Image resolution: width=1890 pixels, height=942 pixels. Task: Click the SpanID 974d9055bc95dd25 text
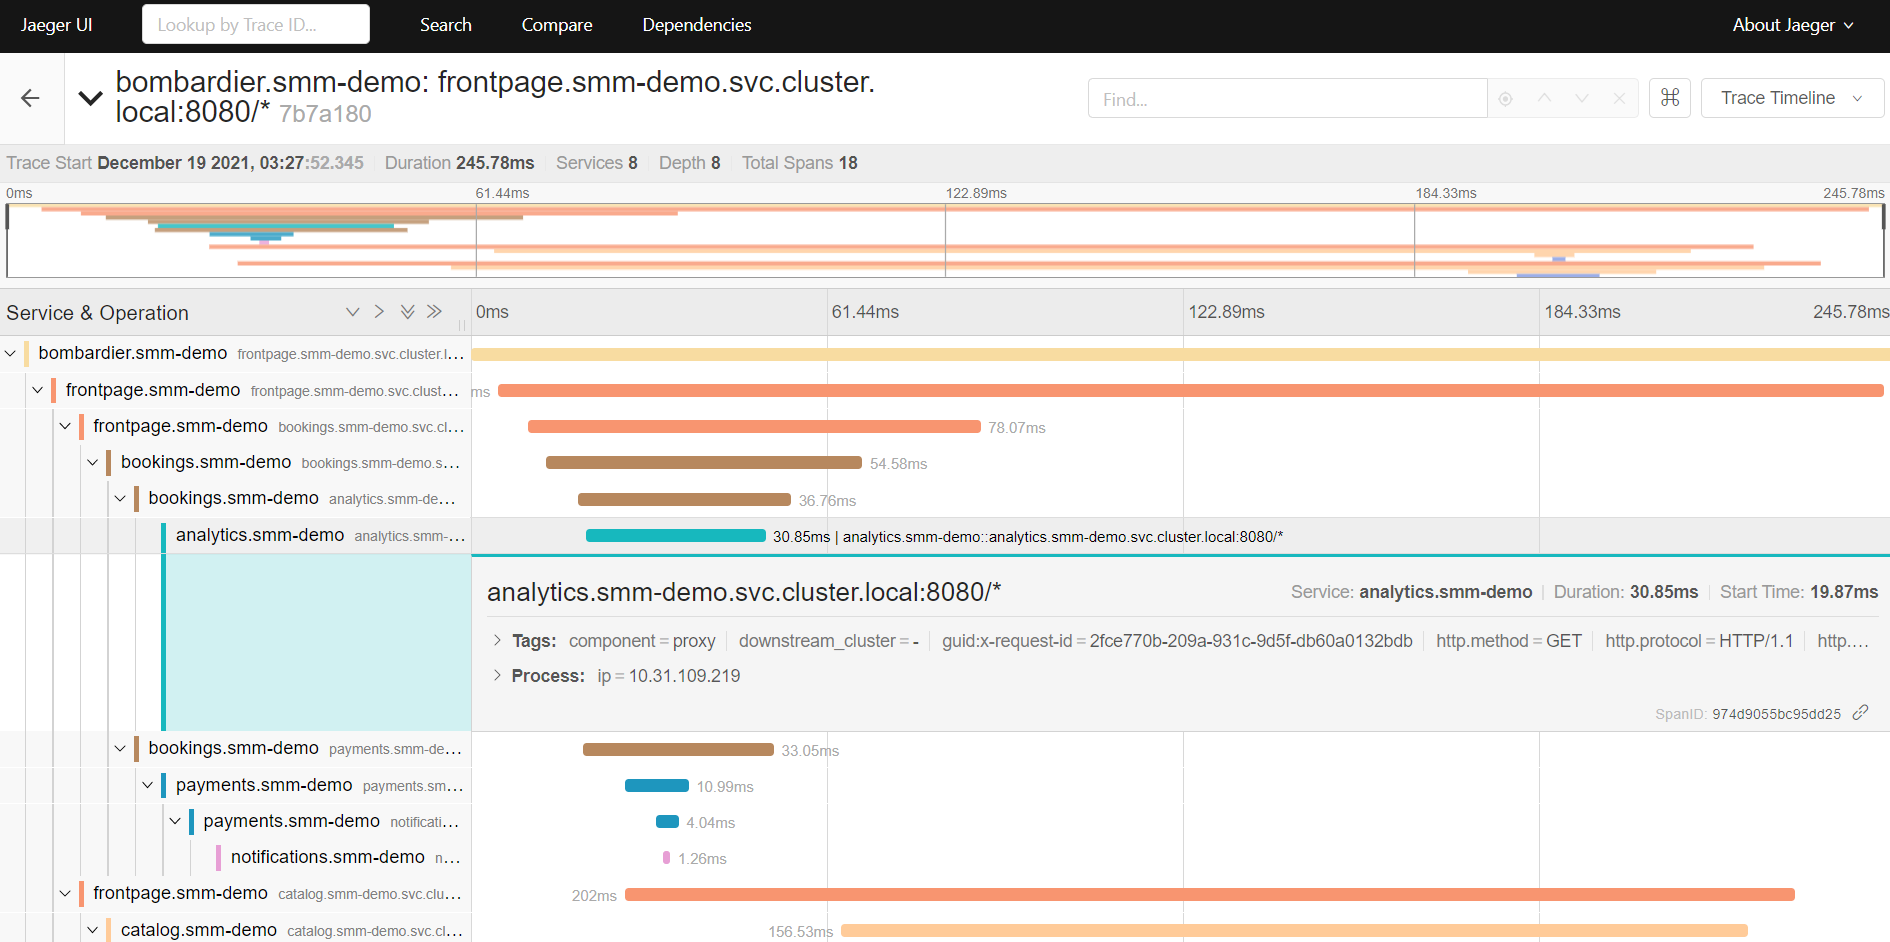pyautogui.click(x=1748, y=714)
